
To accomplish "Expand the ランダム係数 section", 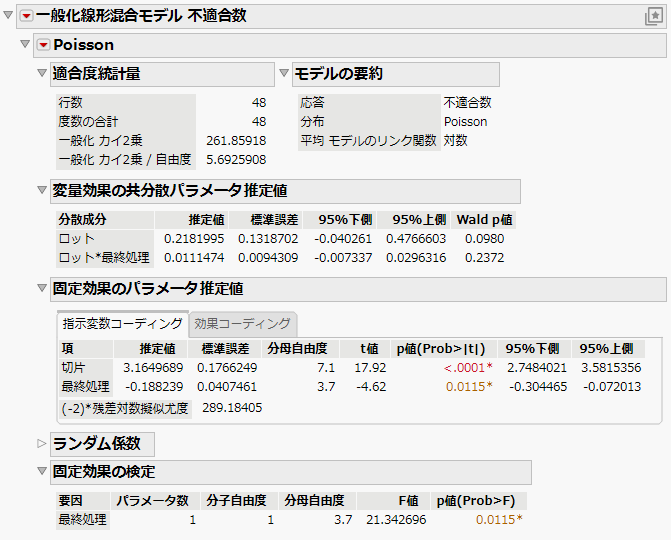I will (x=42, y=443).
